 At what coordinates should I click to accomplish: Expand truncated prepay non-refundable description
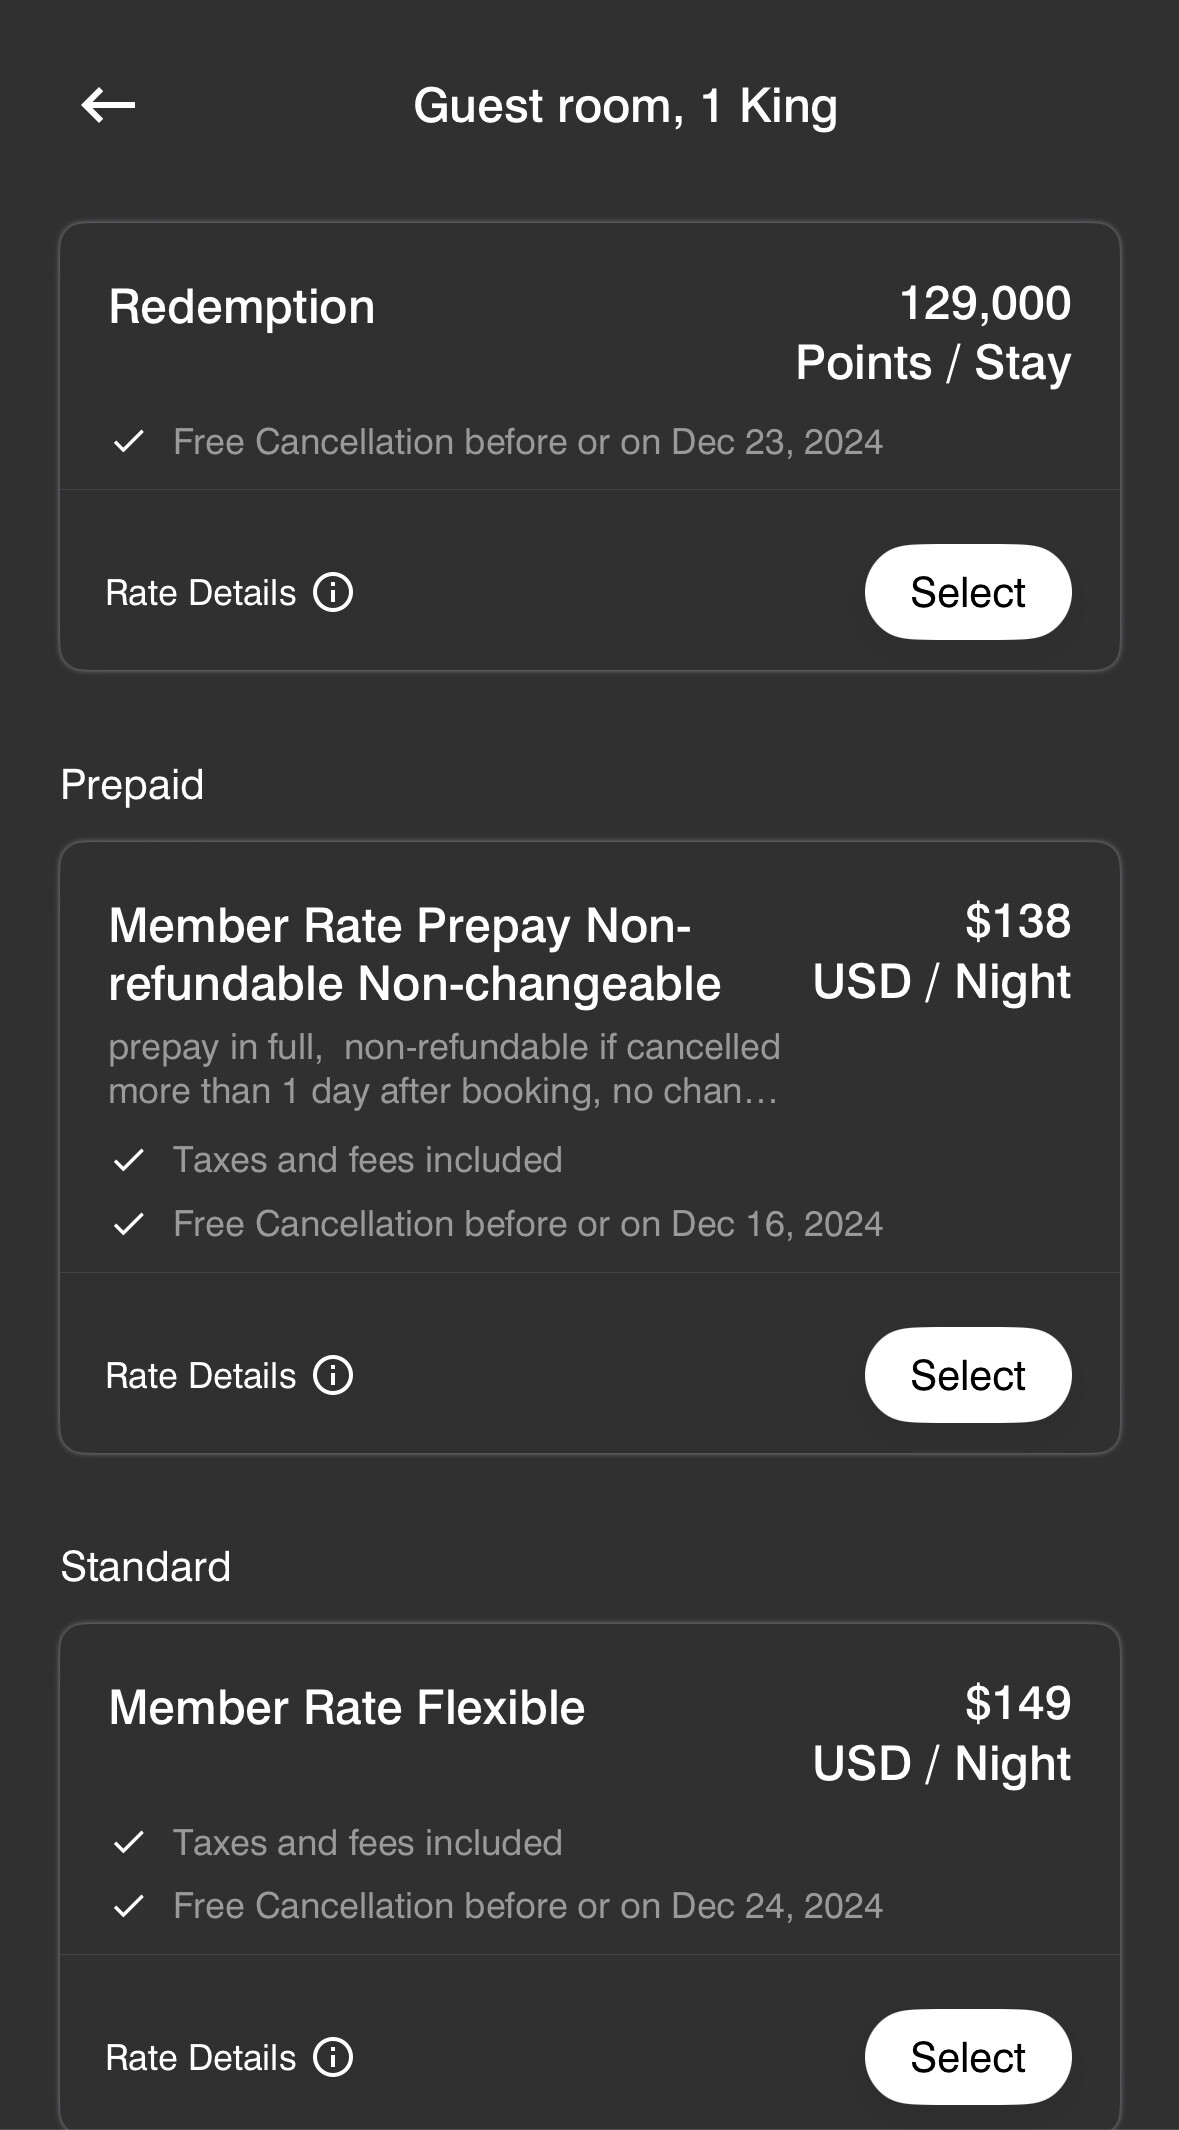pyautogui.click(x=443, y=1069)
